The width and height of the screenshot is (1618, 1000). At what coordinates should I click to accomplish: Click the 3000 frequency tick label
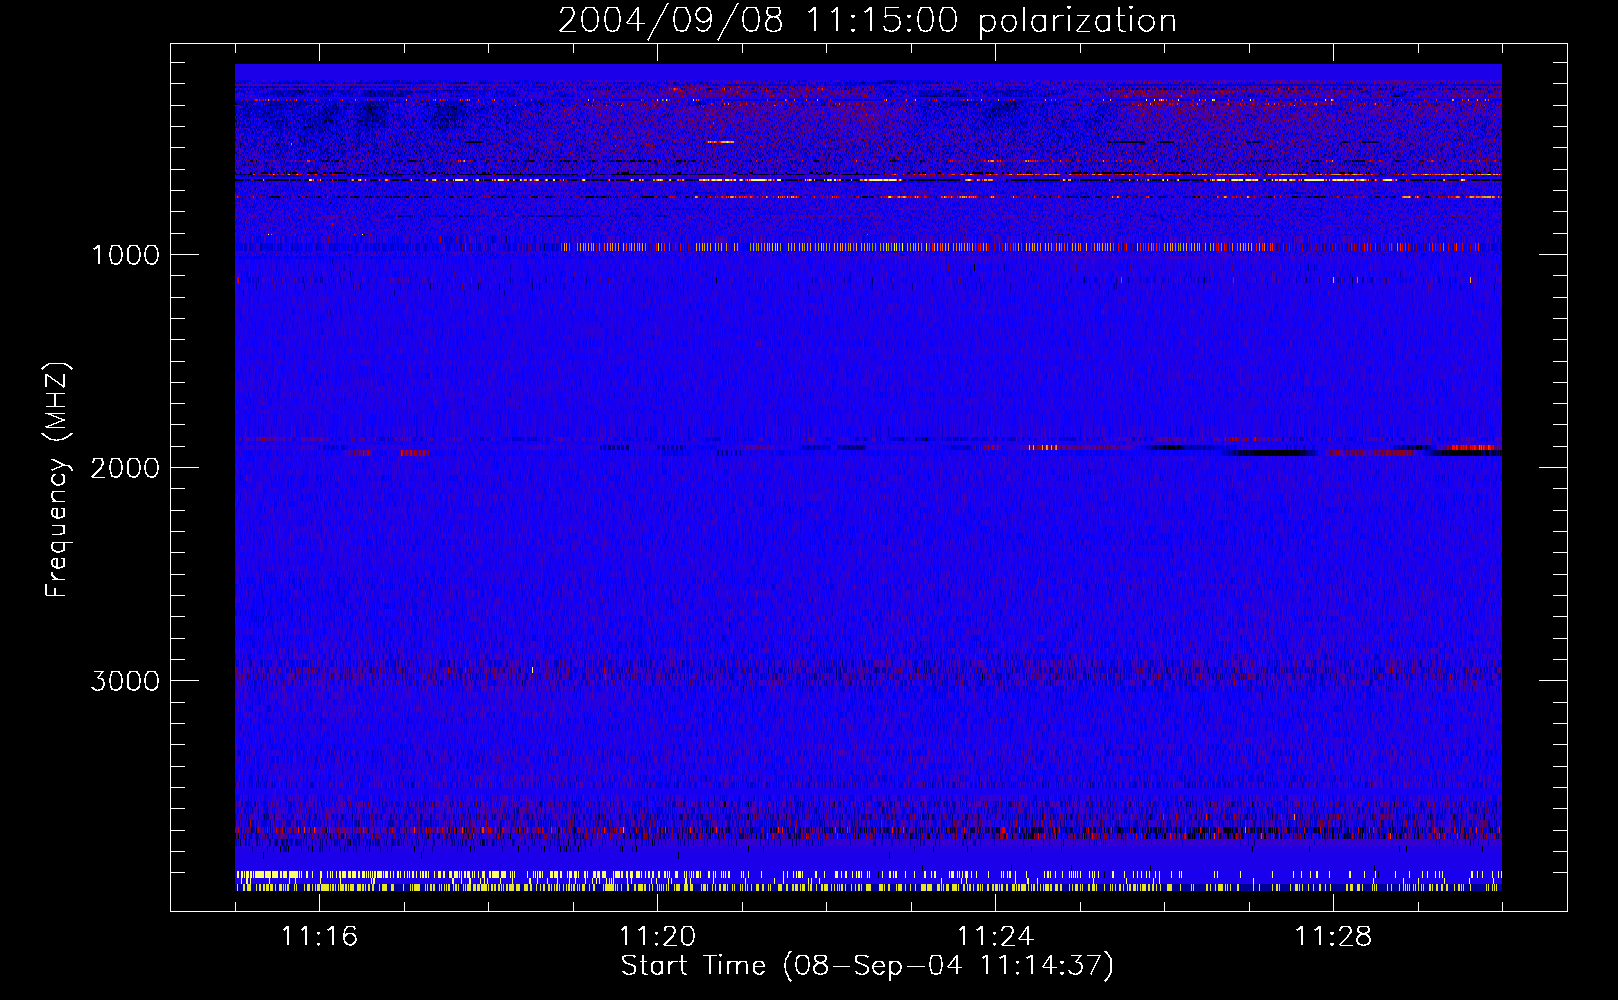pos(125,681)
